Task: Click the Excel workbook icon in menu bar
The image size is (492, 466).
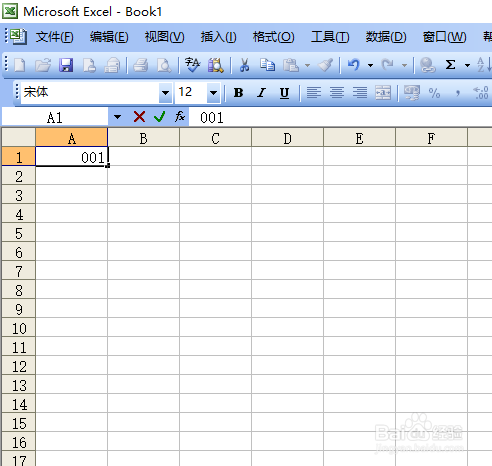Action: point(18,37)
